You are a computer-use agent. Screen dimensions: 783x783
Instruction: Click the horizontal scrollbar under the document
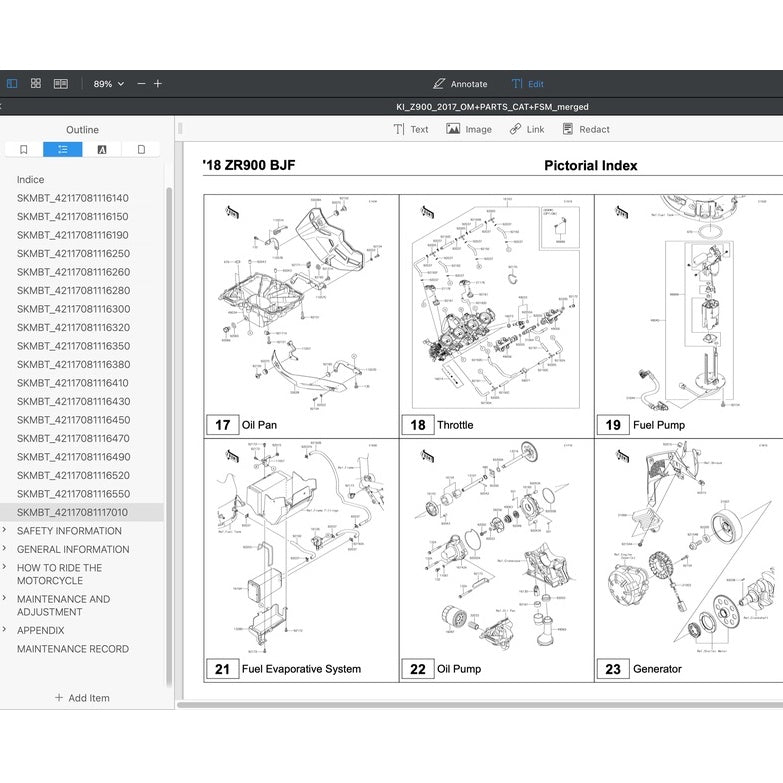click(x=480, y=705)
